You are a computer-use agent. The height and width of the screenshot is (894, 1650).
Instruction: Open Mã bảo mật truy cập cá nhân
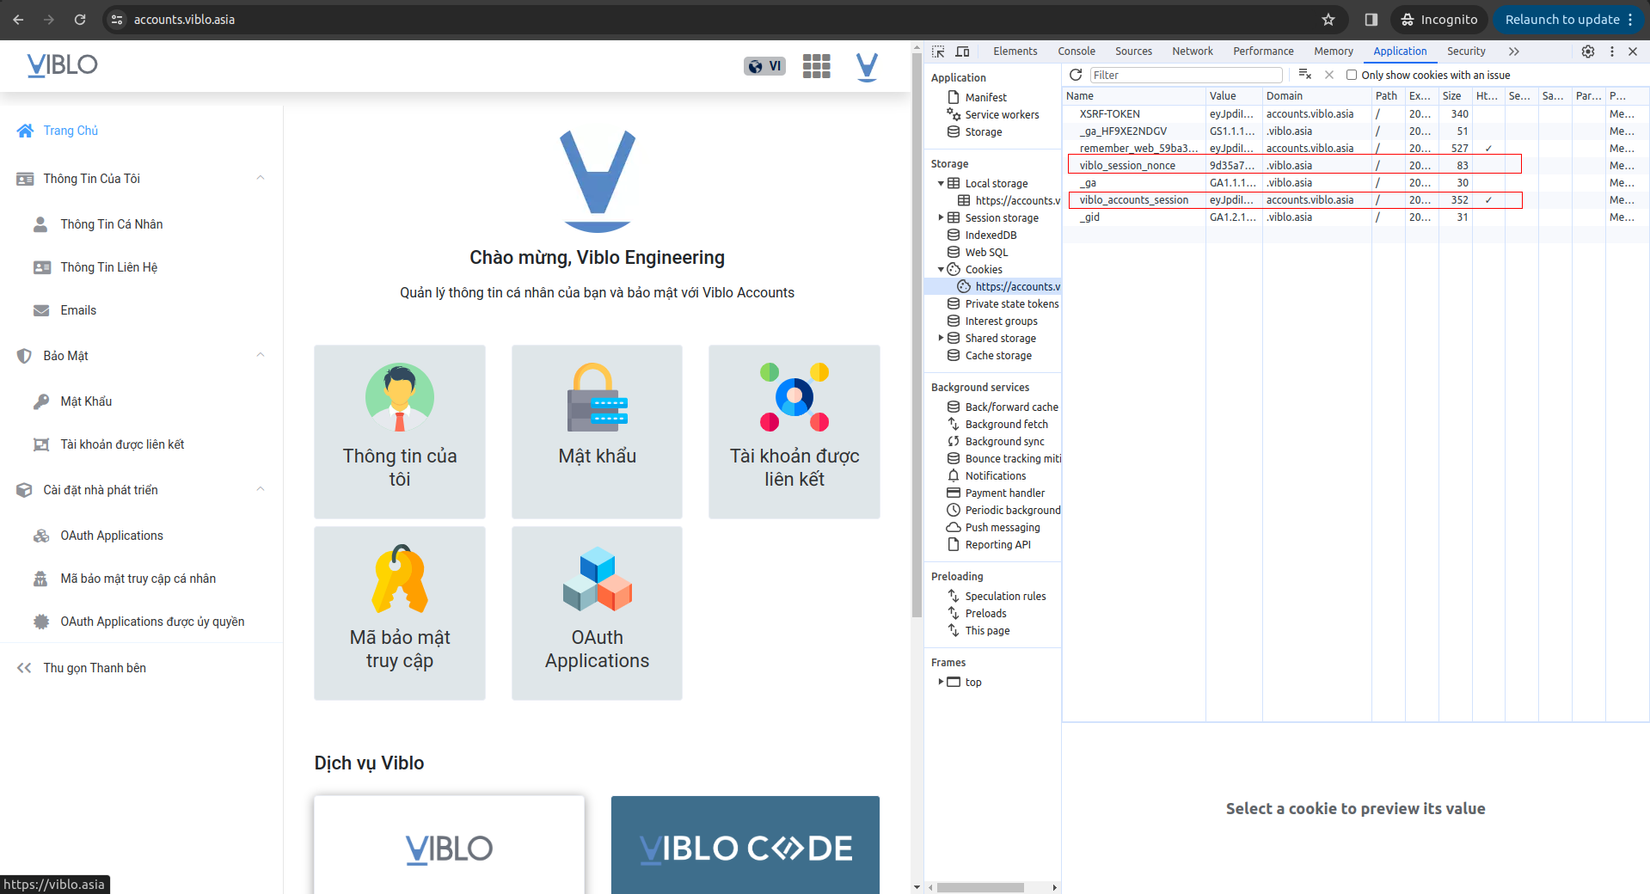pos(138,578)
